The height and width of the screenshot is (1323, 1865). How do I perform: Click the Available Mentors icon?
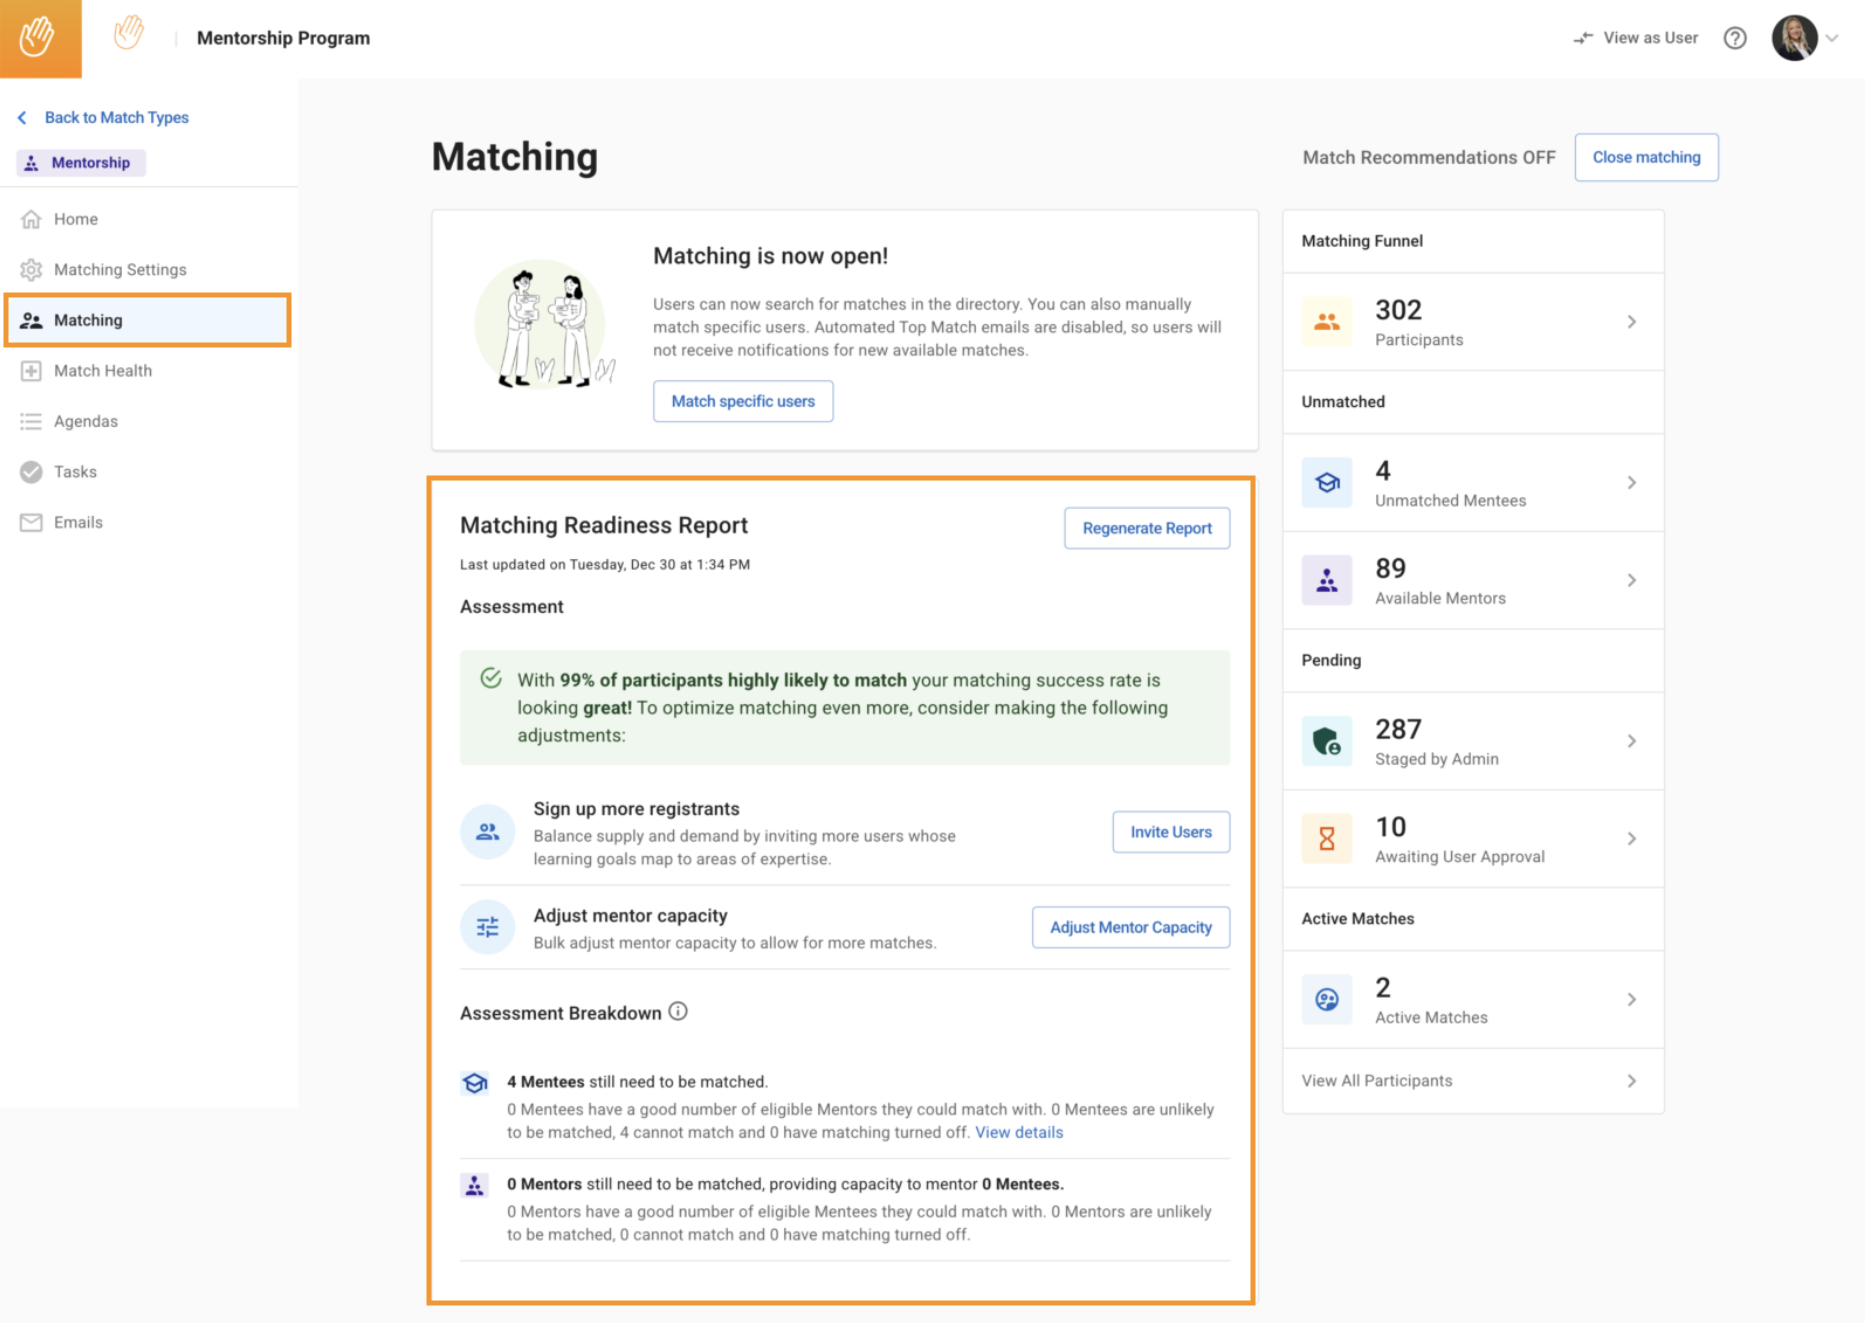1326,581
